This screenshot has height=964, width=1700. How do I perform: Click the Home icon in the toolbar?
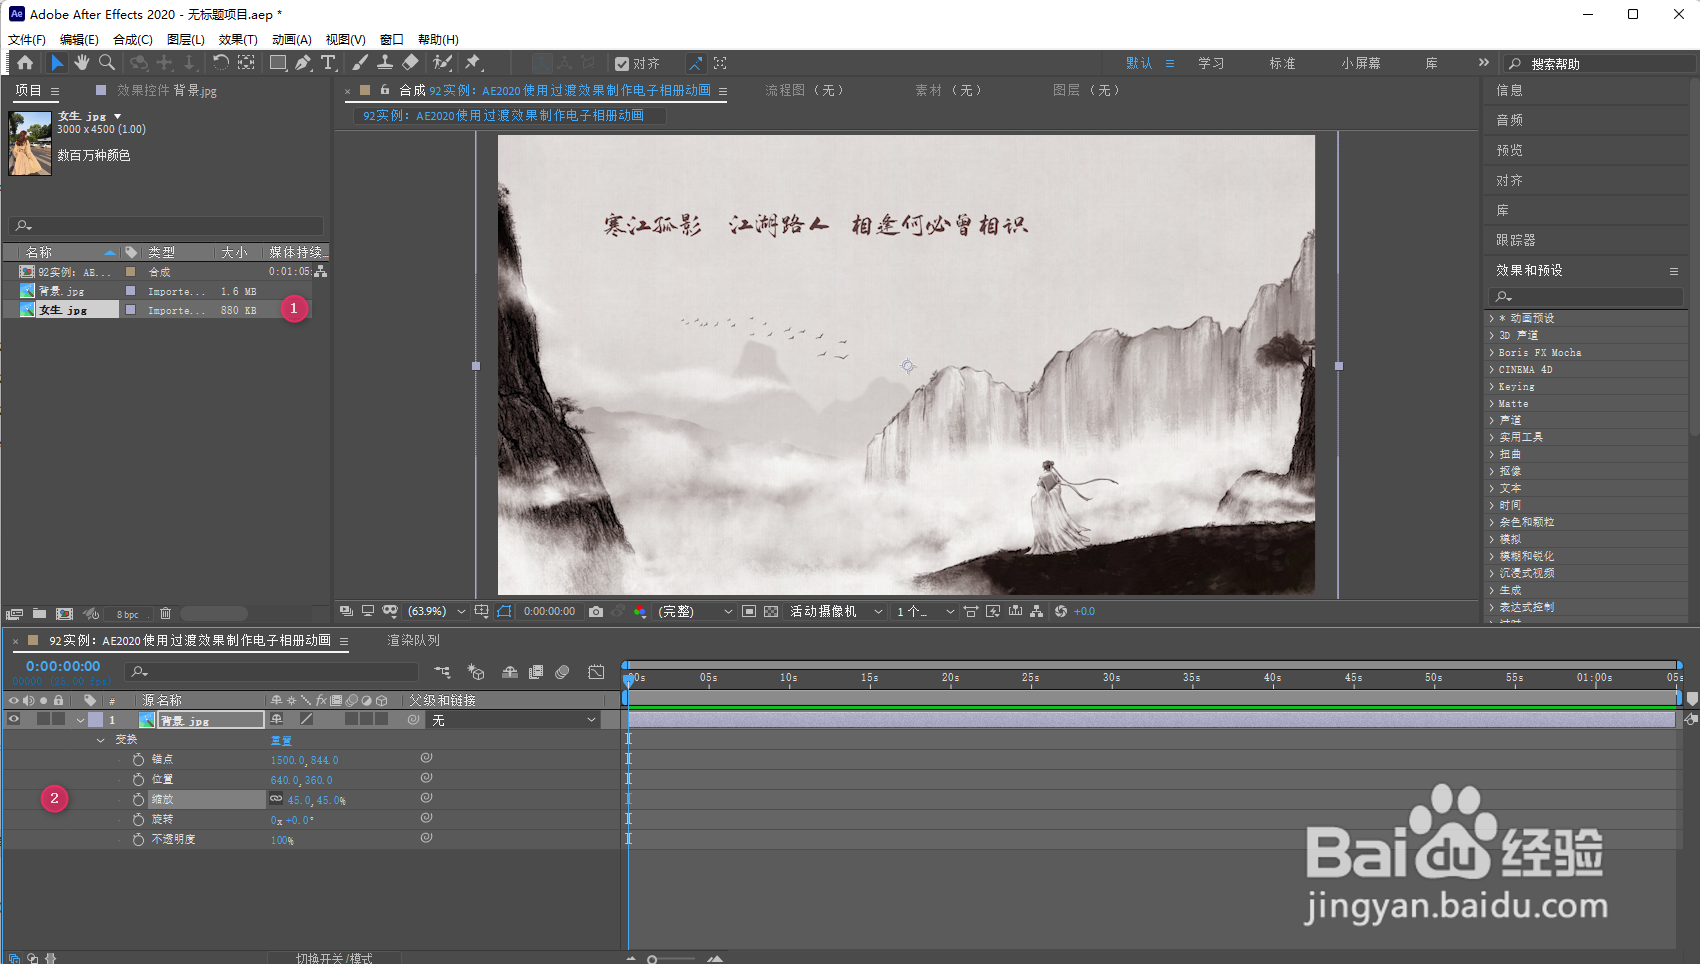(x=25, y=63)
